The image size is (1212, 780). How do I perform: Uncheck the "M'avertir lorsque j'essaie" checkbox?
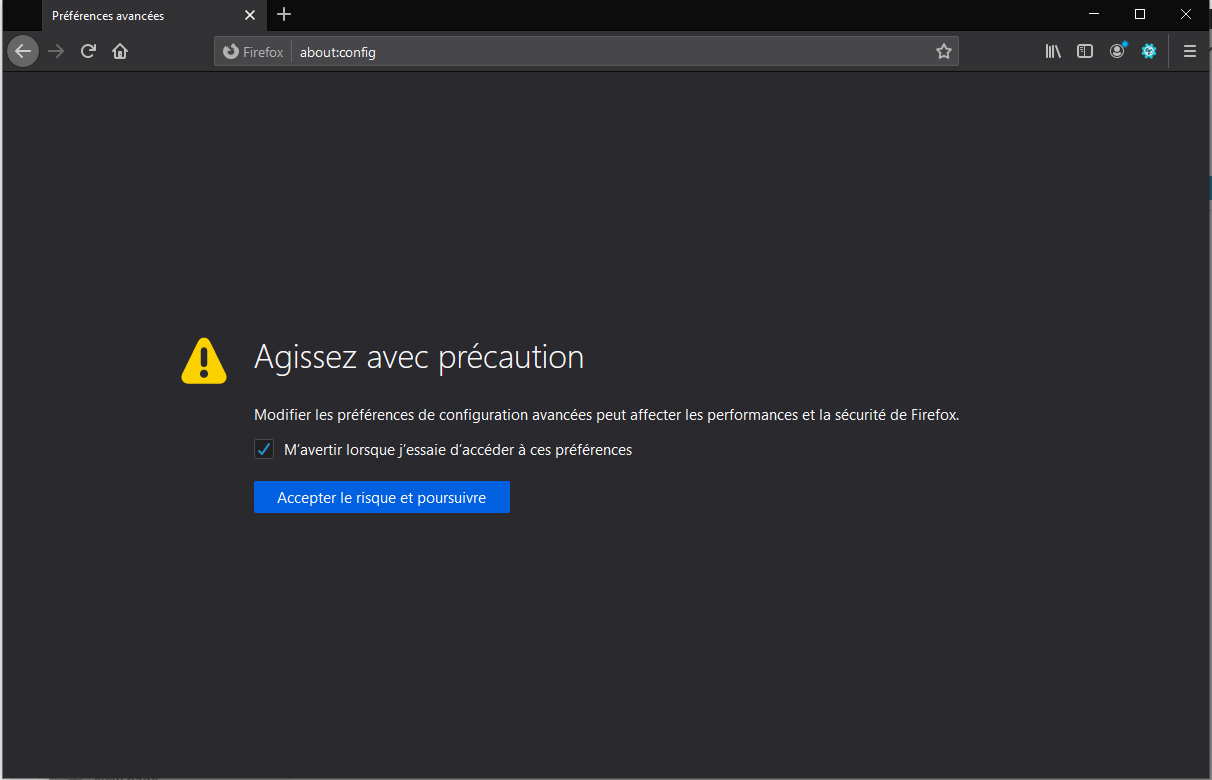click(264, 450)
